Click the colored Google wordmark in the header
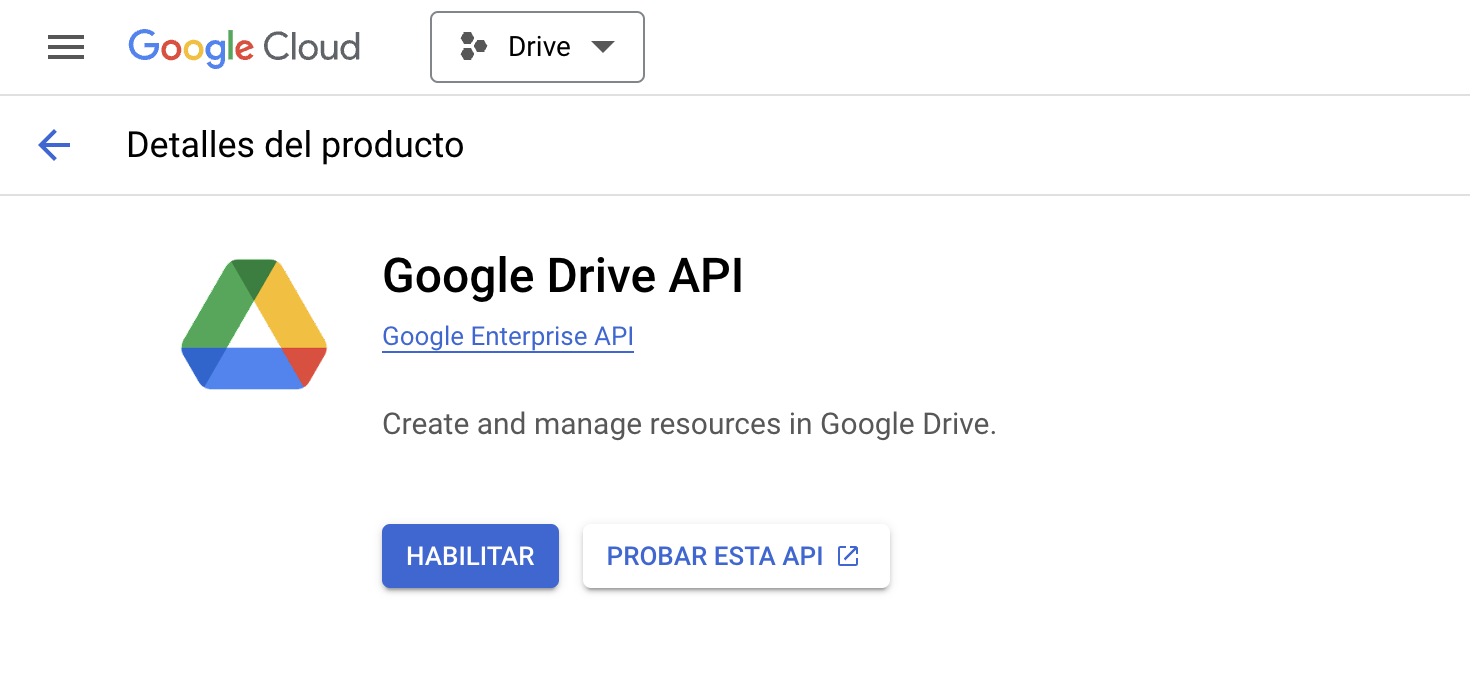This screenshot has width=1470, height=698. pyautogui.click(x=191, y=47)
